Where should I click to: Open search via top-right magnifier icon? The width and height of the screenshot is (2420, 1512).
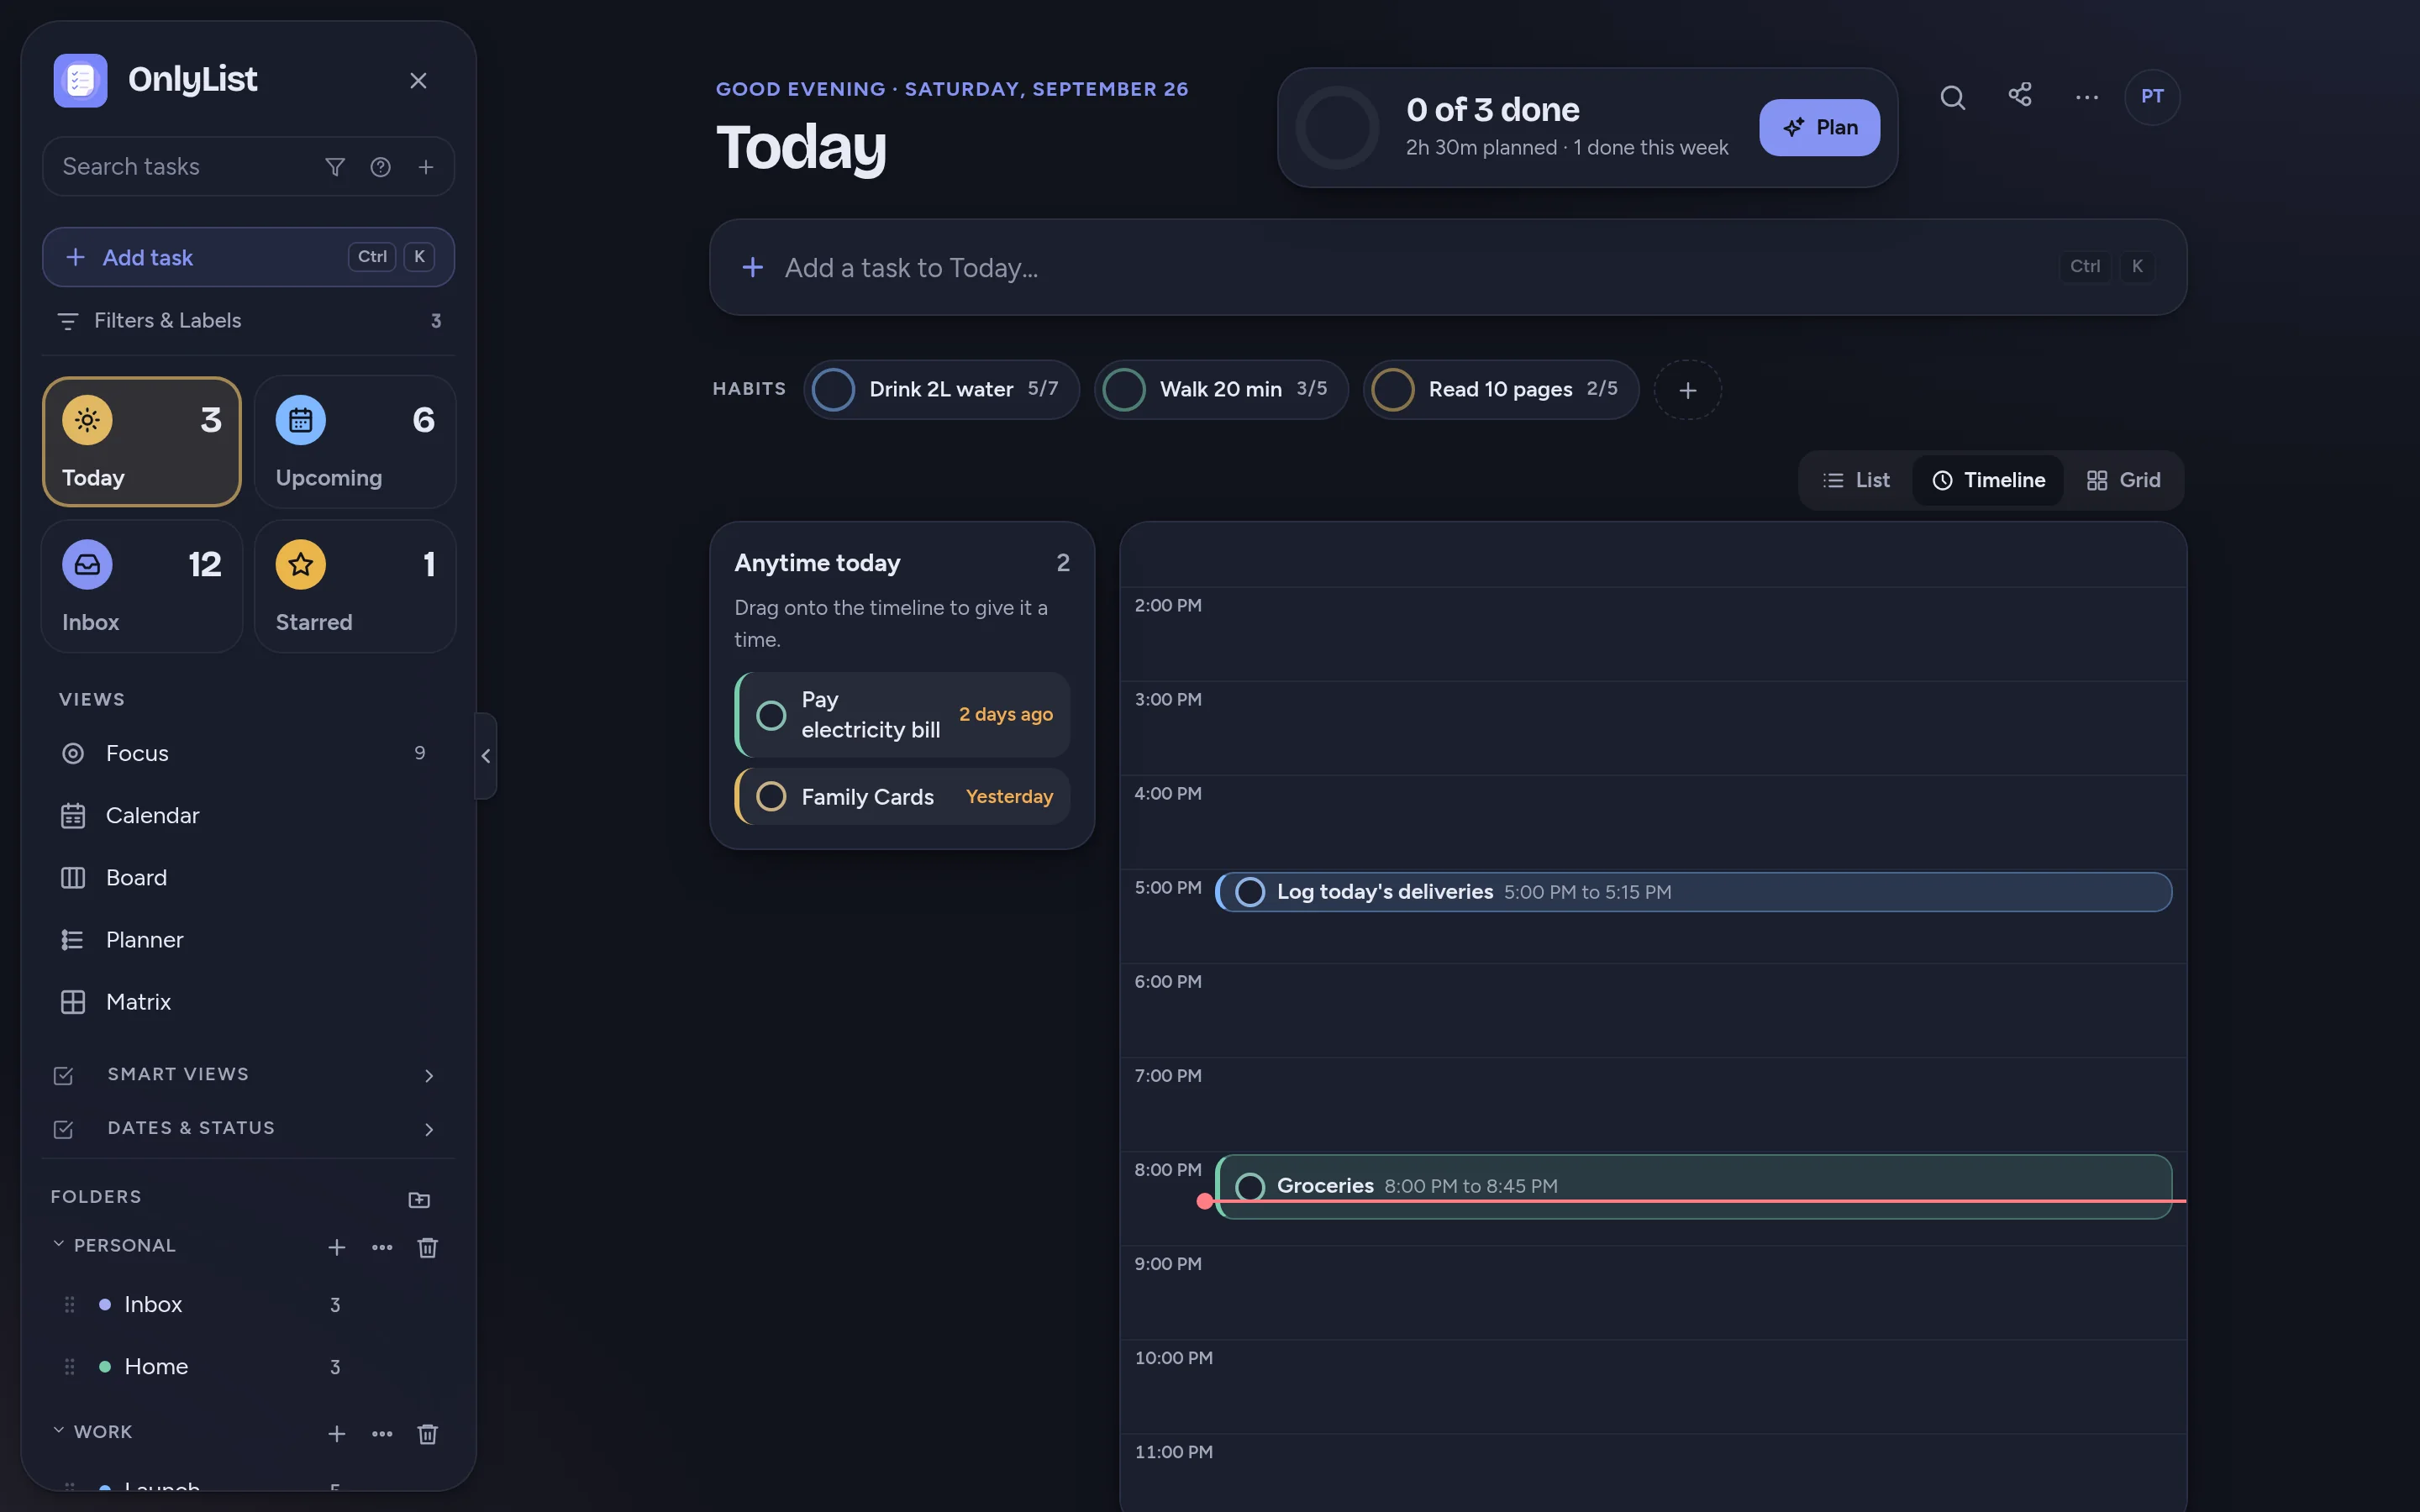(1952, 97)
